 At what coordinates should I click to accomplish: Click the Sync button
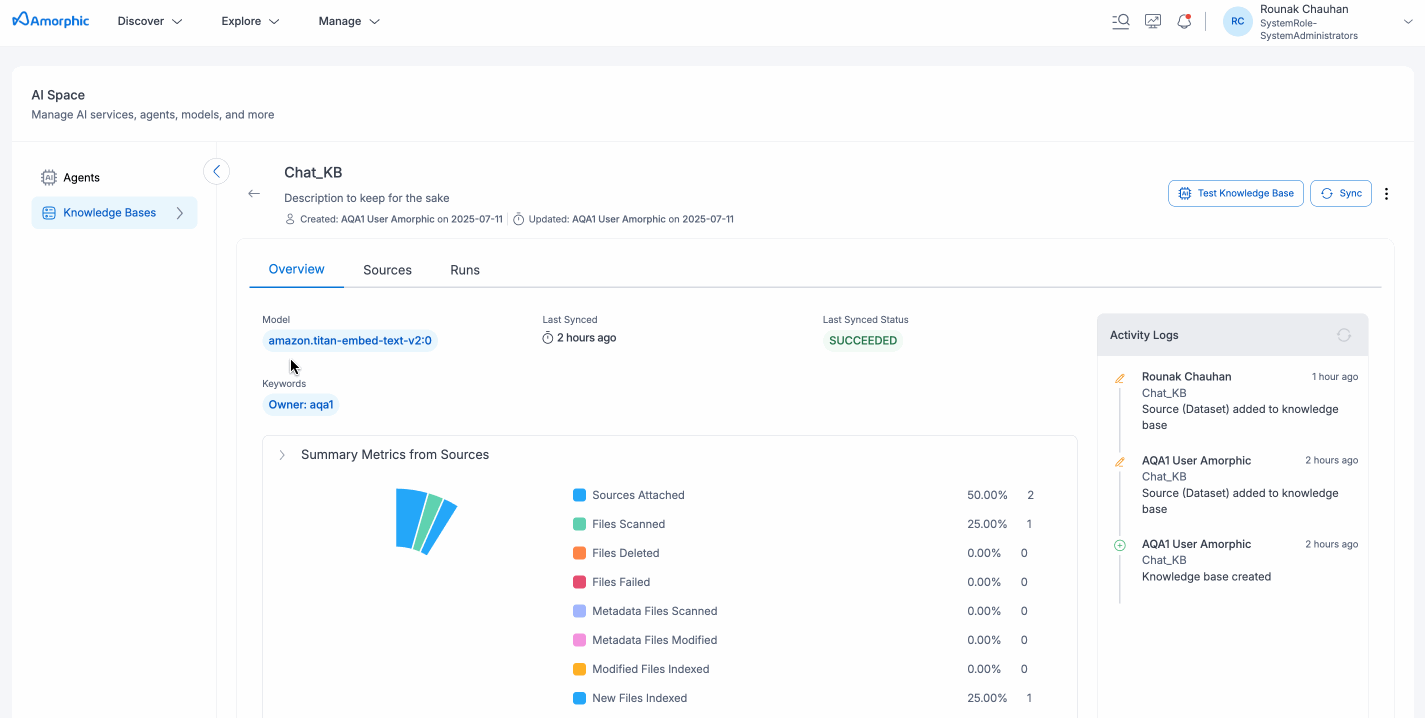click(1340, 194)
